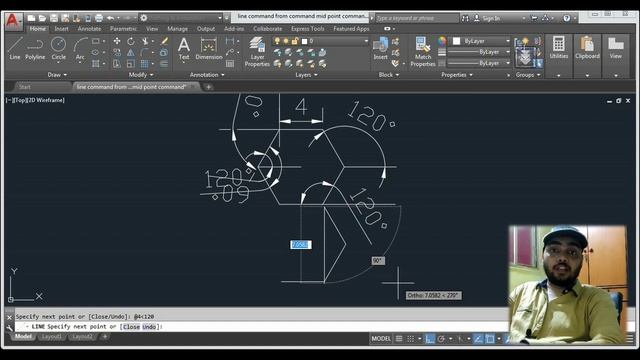640x360 pixels.
Task: Toggle object snap tracking in status bar
Action: [478, 339]
